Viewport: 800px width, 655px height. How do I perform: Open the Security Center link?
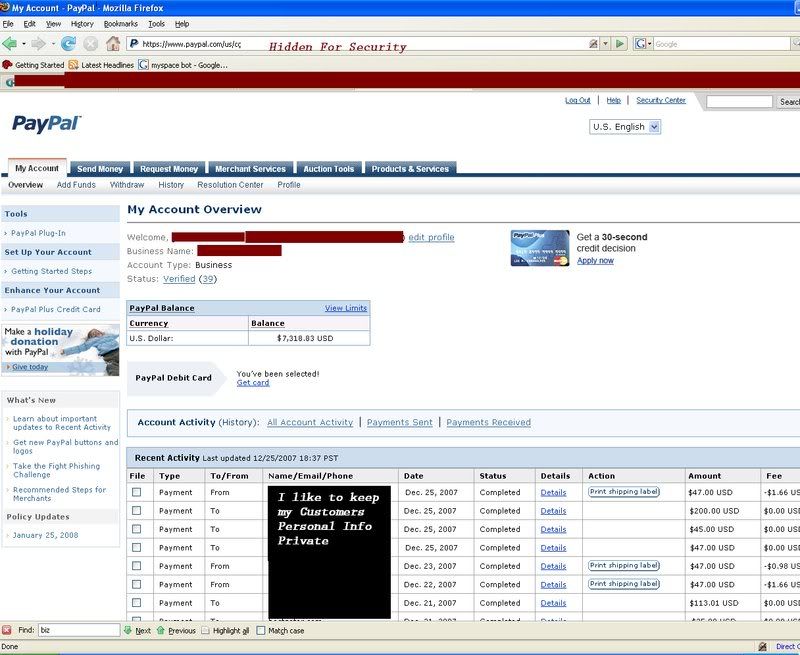(661, 100)
